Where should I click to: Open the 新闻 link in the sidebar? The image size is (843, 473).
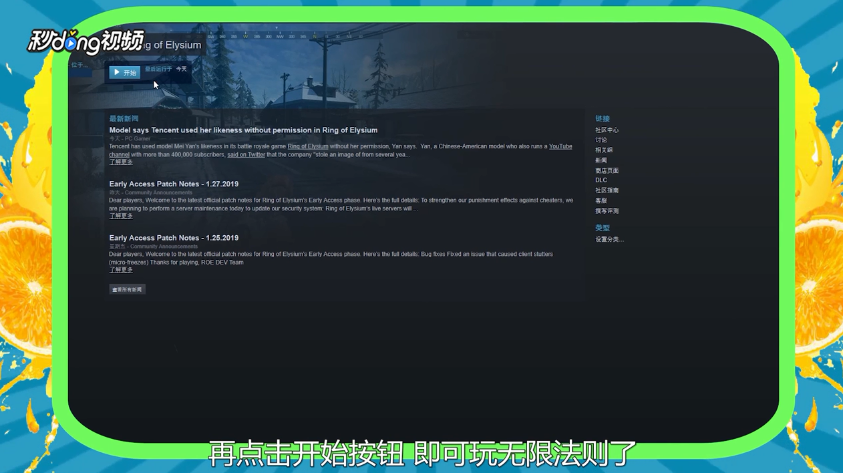601,160
